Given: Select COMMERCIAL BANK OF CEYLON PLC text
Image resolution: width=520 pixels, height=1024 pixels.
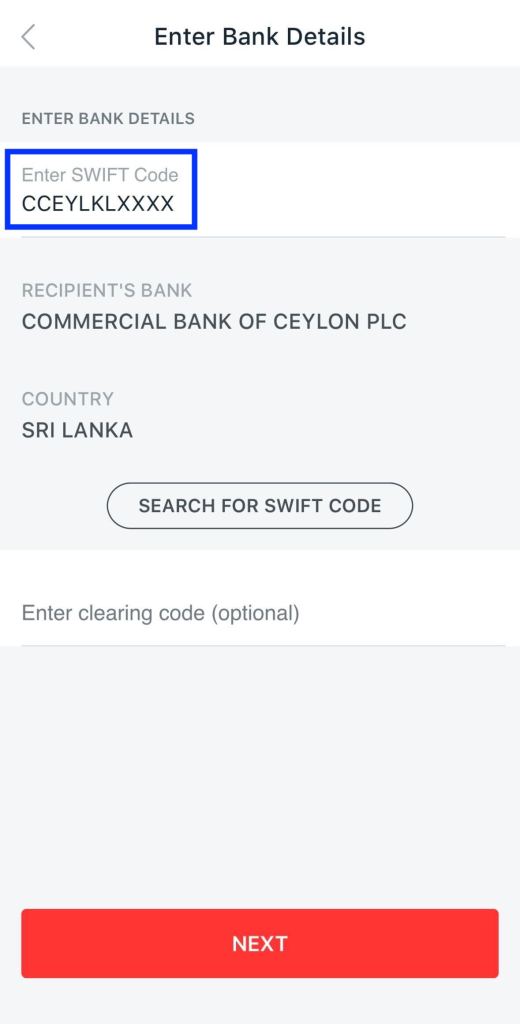Looking at the screenshot, I should pos(214,321).
